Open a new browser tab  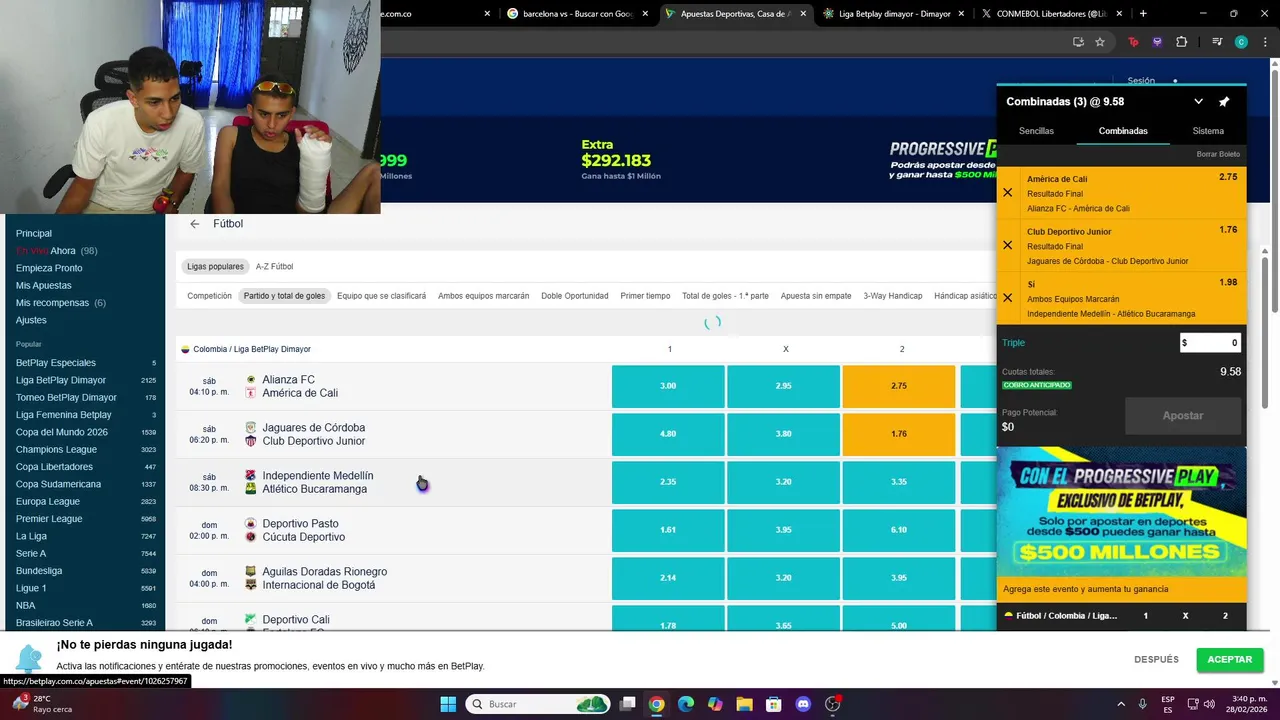1143,14
